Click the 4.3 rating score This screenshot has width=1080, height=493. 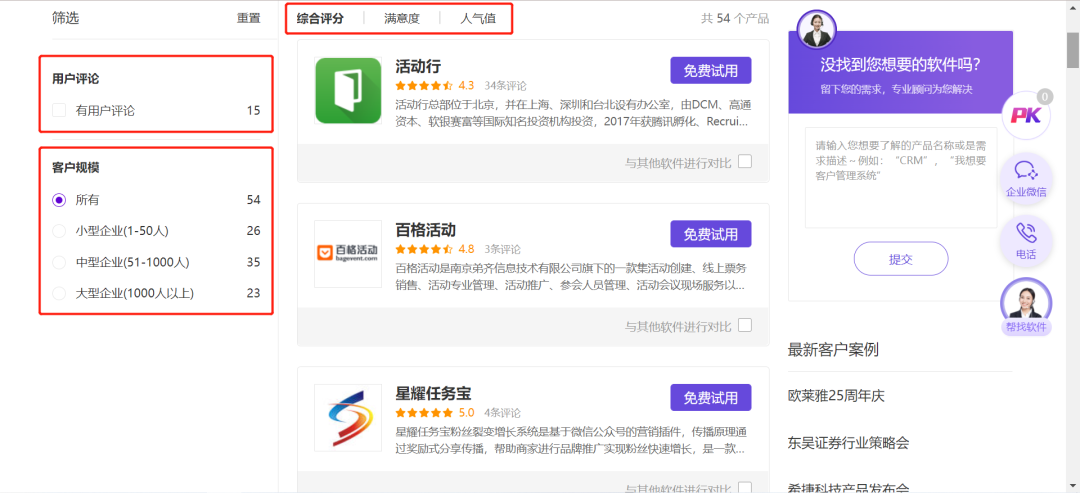(466, 85)
